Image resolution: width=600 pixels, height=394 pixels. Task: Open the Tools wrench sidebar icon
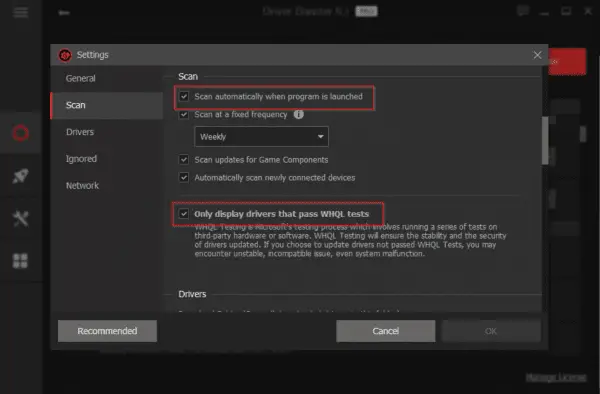click(x=21, y=218)
